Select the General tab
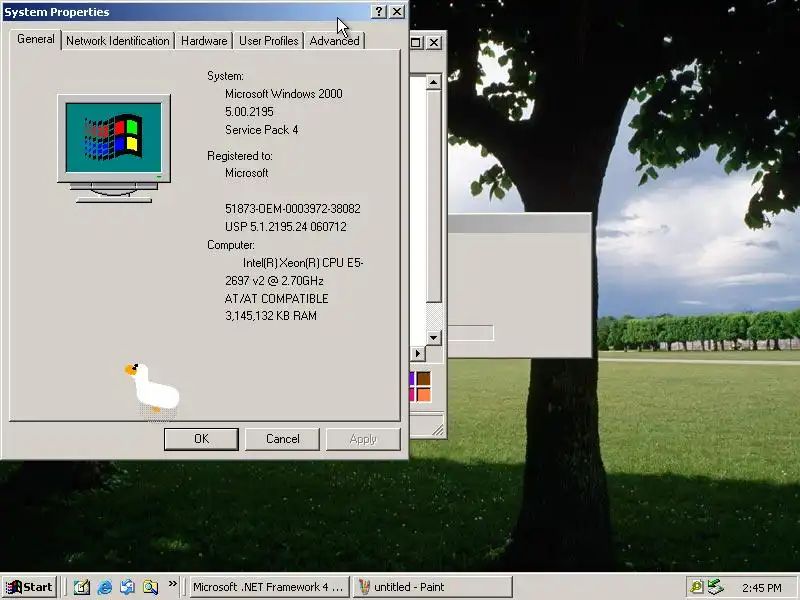This screenshot has height=600, width=800. click(35, 39)
